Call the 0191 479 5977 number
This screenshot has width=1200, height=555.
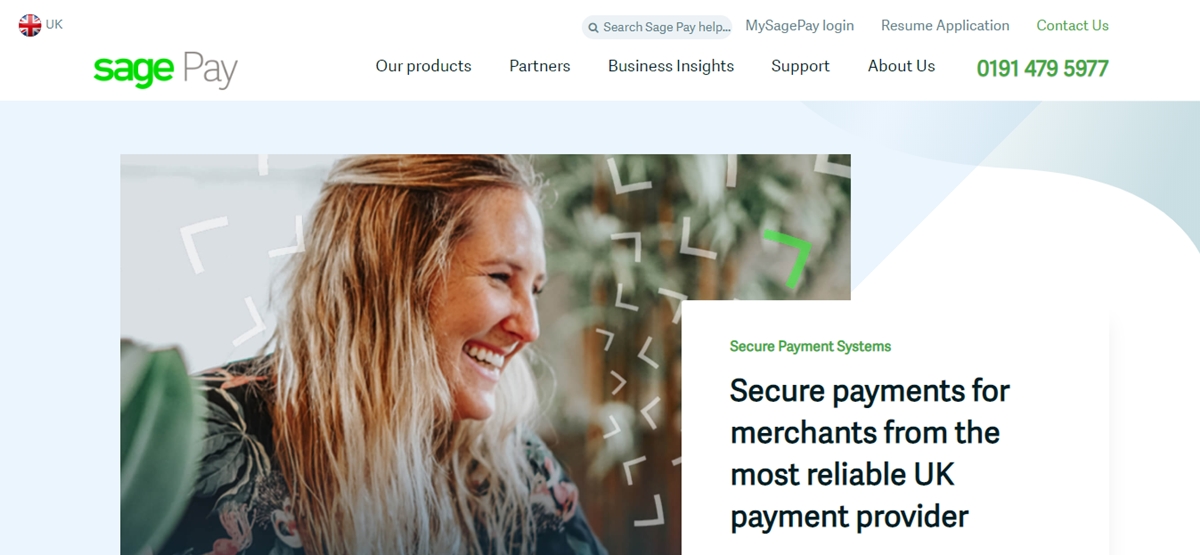[x=1042, y=68]
